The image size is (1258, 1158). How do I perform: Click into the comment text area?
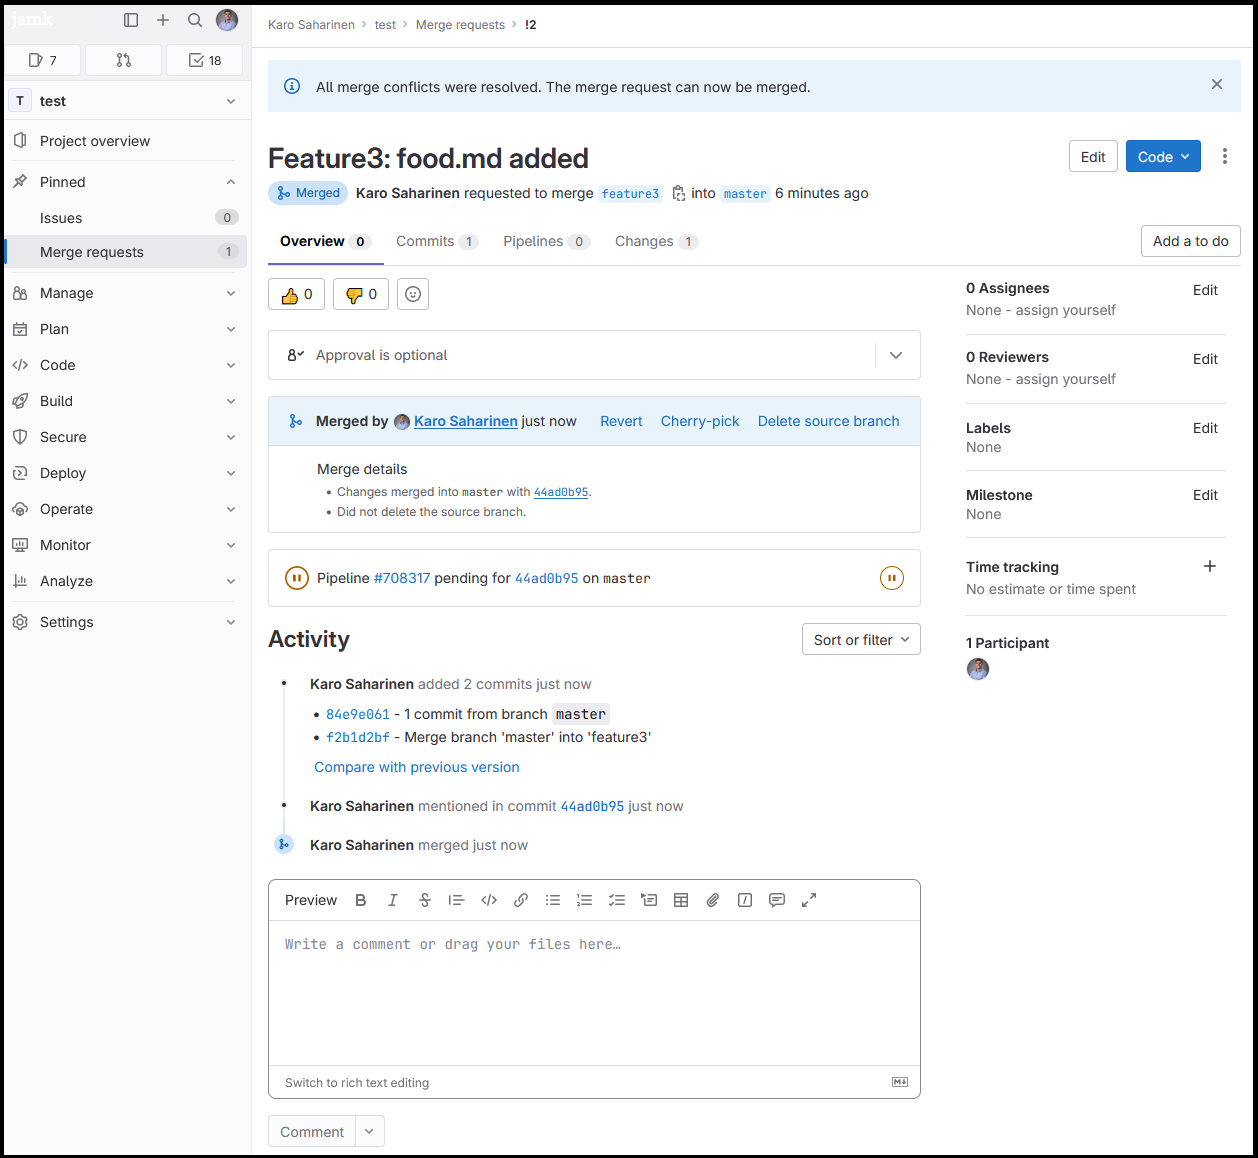pos(594,990)
